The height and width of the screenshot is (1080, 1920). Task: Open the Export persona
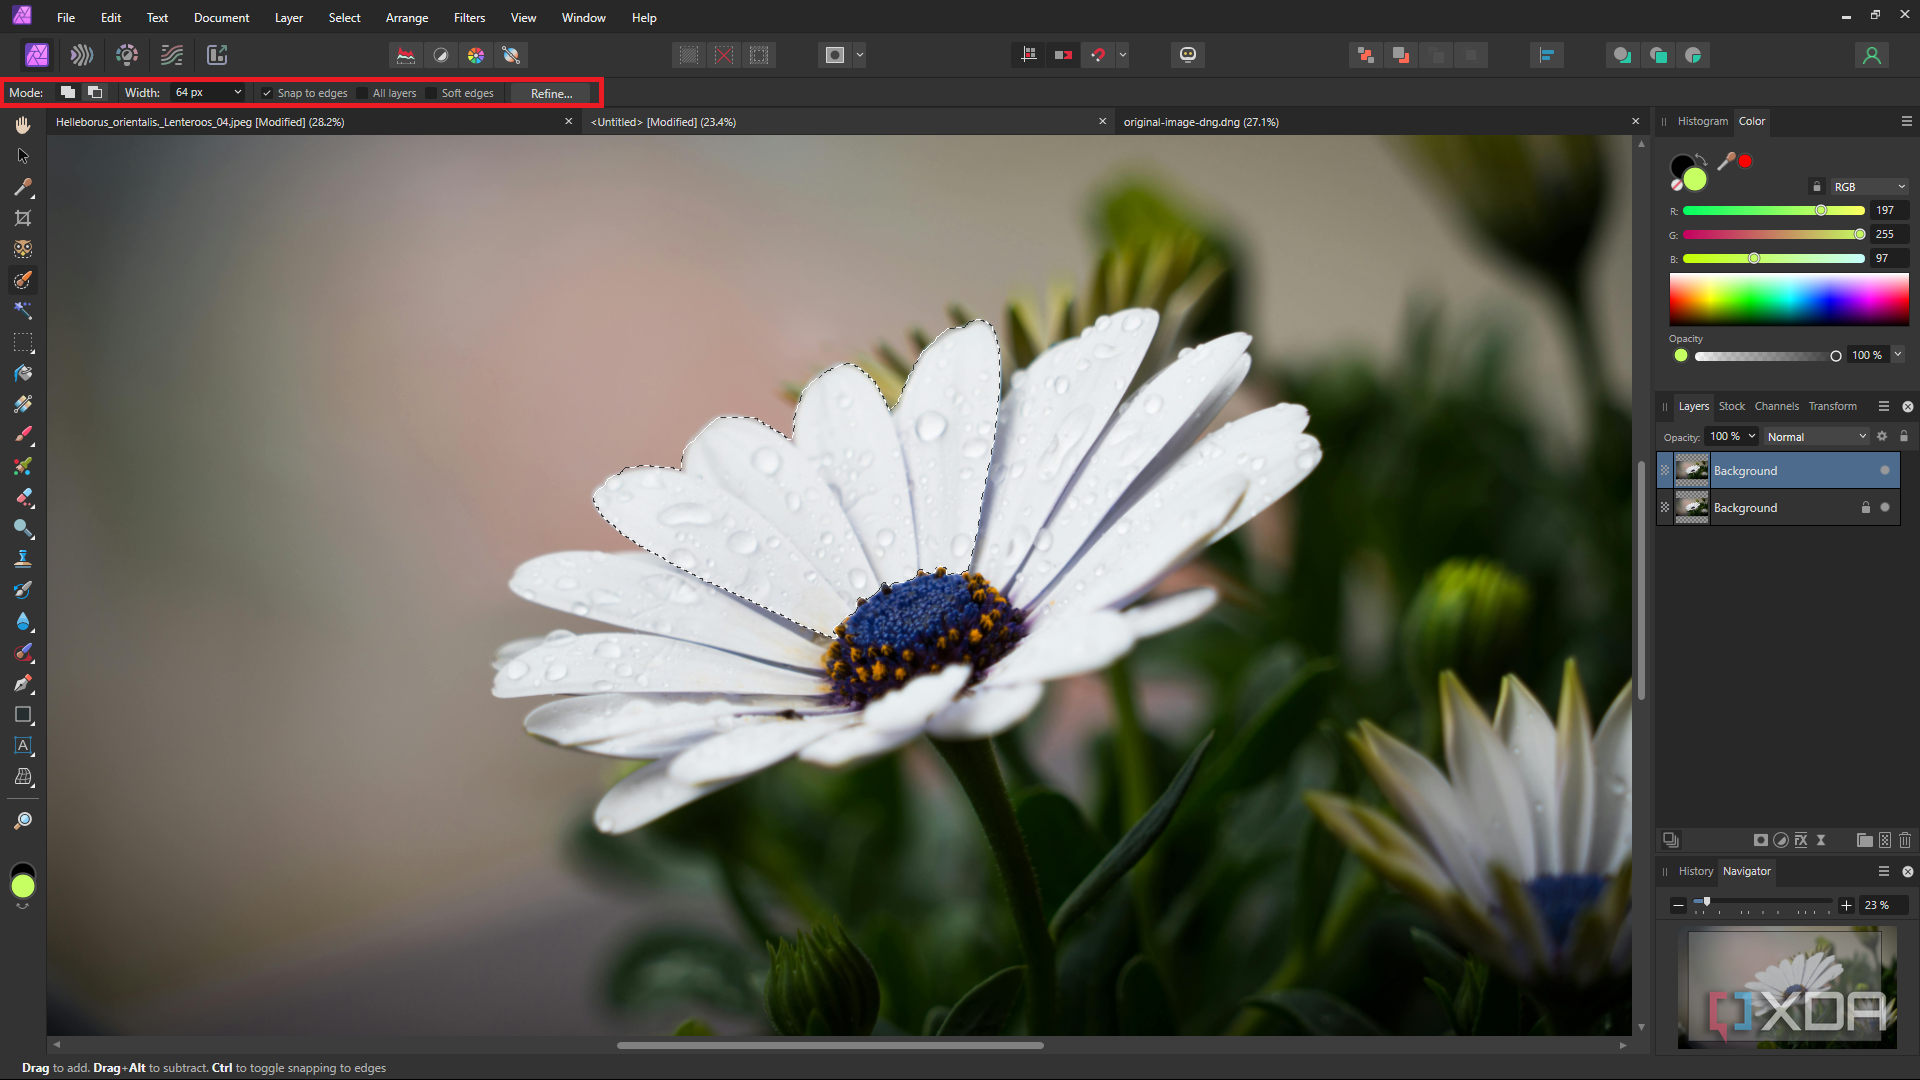pyautogui.click(x=217, y=55)
